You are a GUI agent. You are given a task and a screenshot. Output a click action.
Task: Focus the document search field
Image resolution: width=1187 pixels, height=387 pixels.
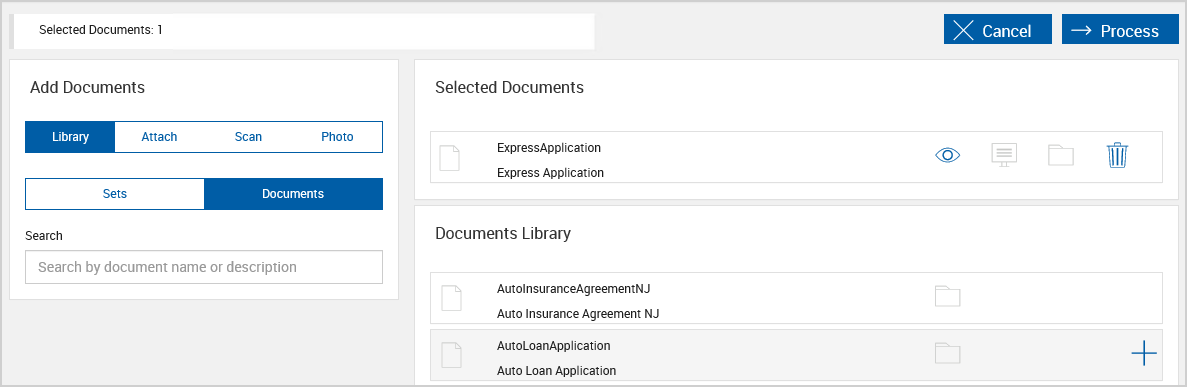(204, 267)
